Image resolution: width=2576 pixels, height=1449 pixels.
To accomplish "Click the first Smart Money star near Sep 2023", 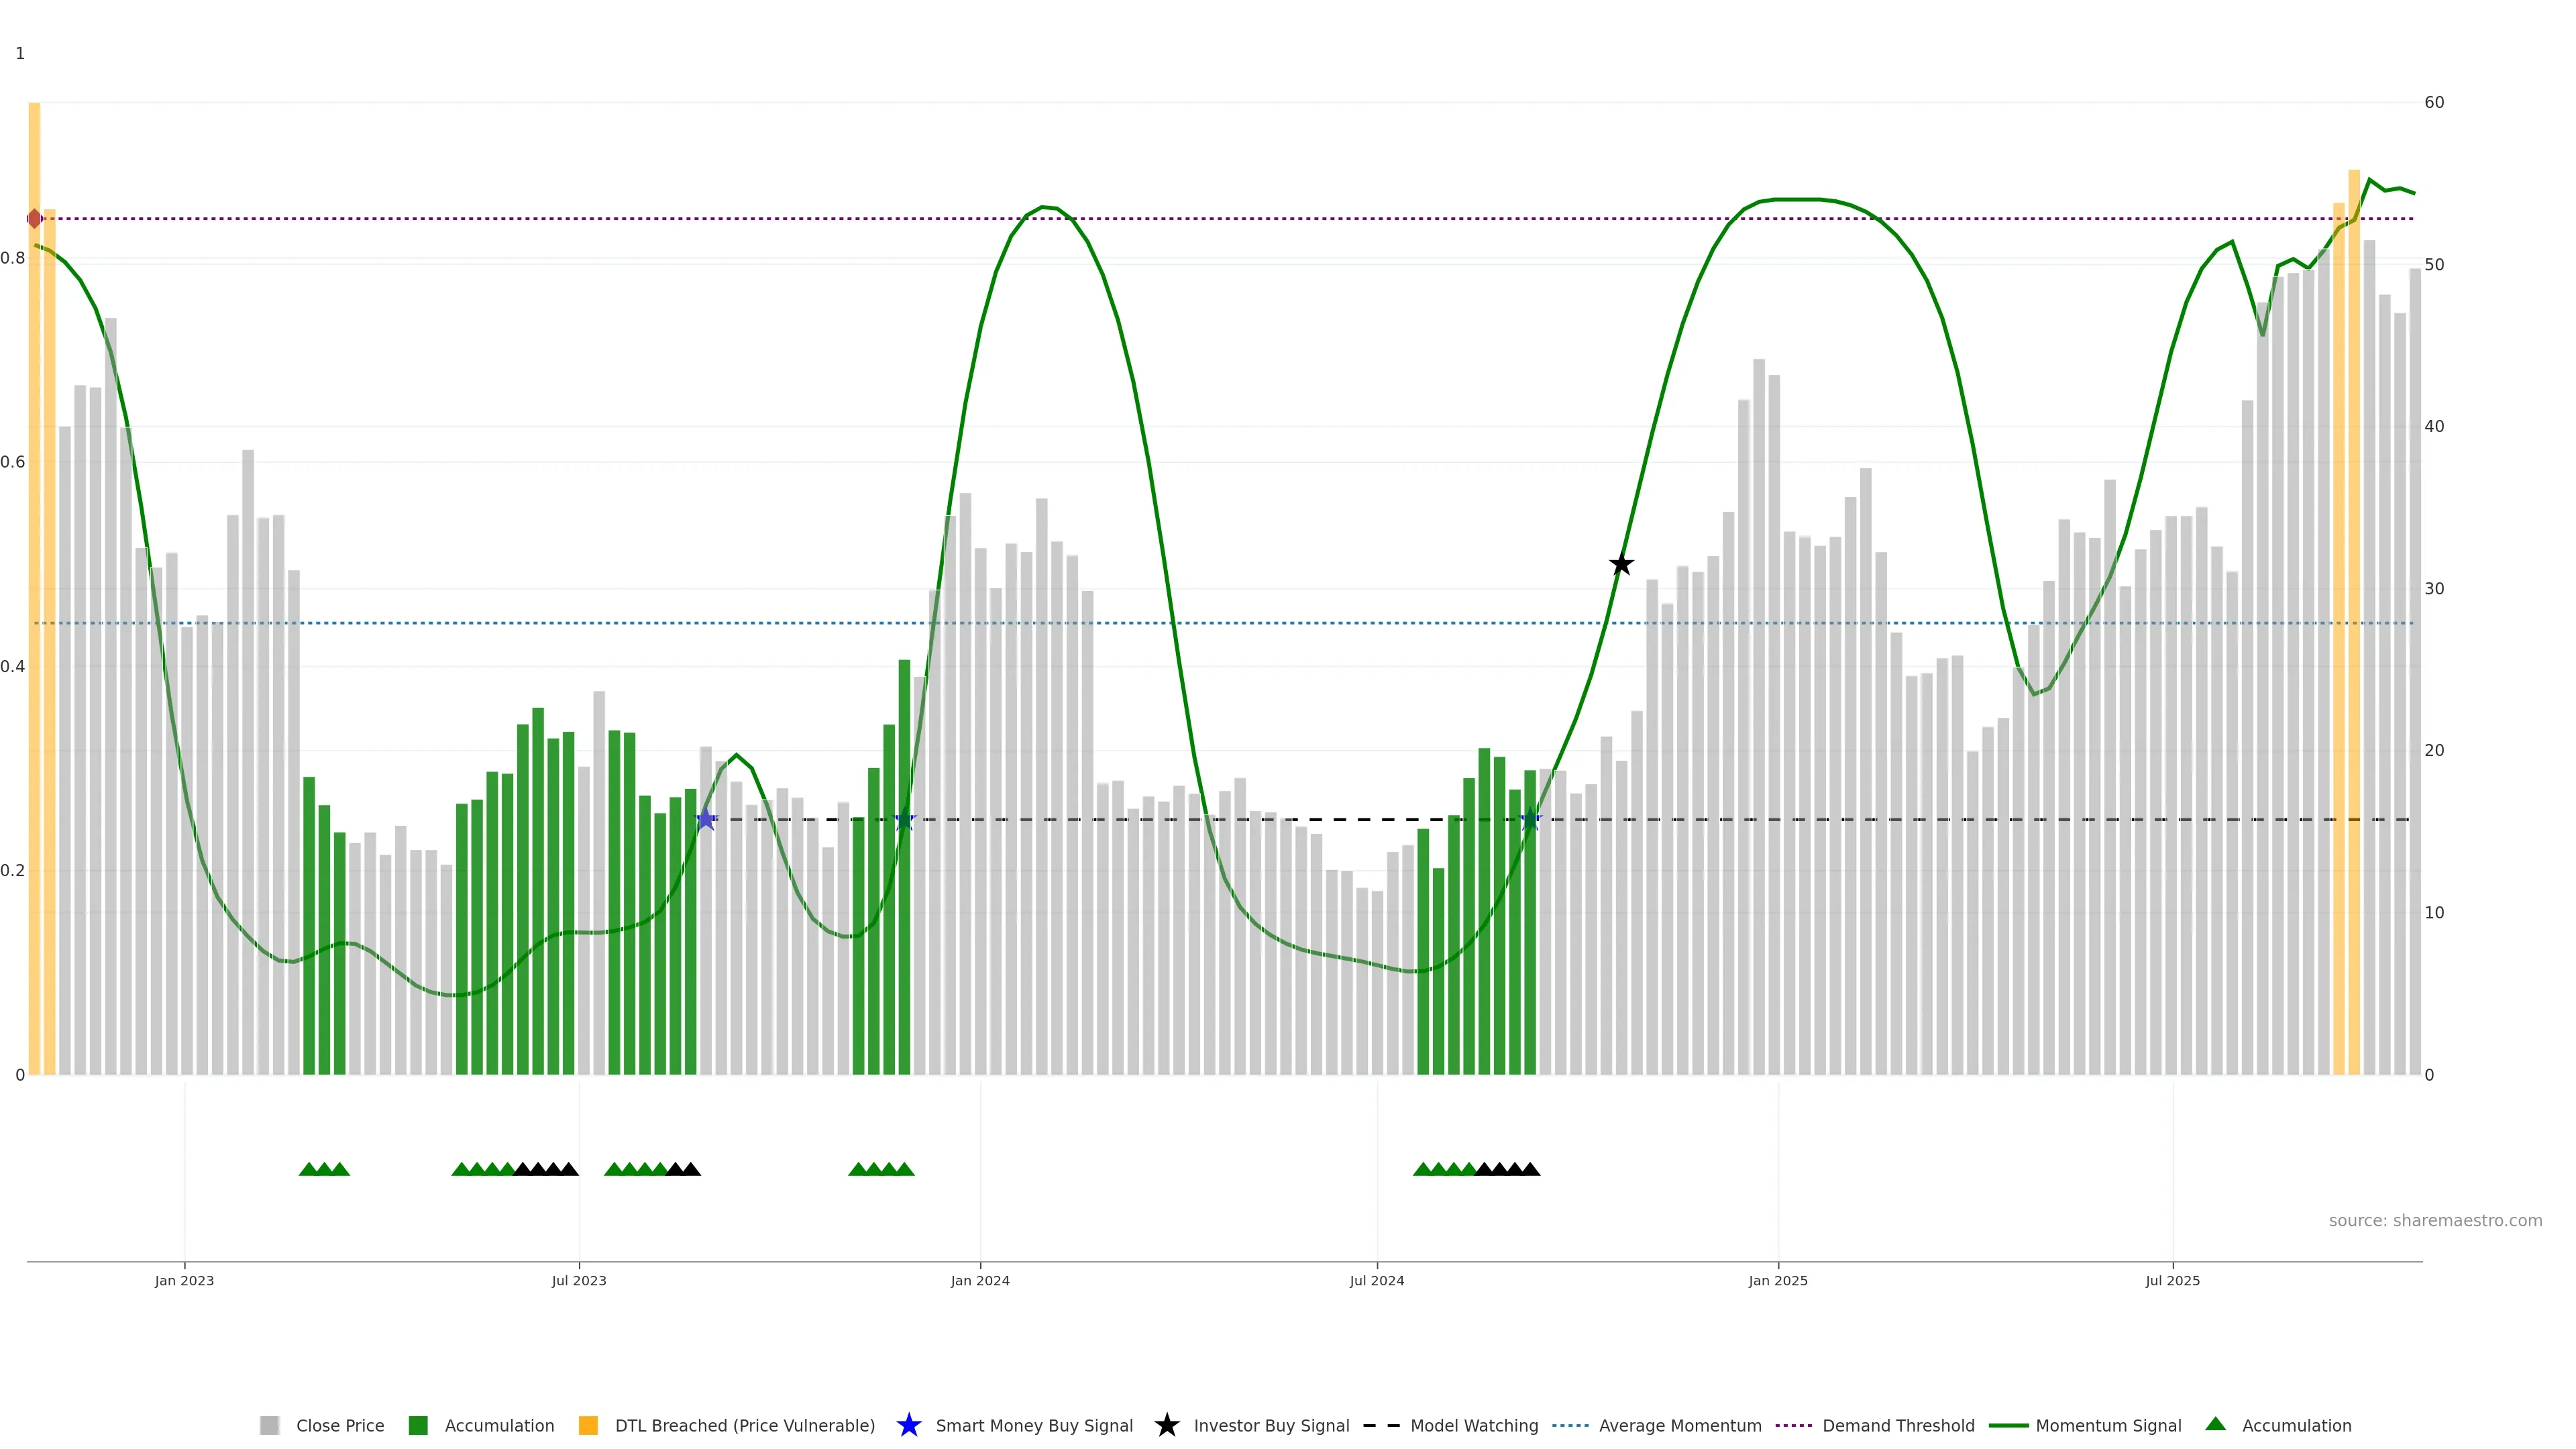I will pyautogui.click(x=706, y=819).
